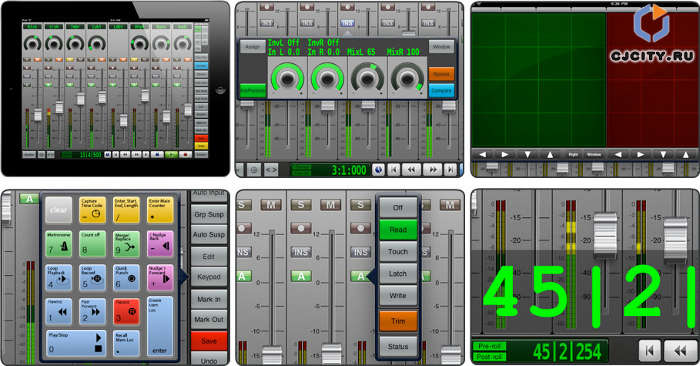Click Window button in plug-in knob panel

tap(442, 46)
